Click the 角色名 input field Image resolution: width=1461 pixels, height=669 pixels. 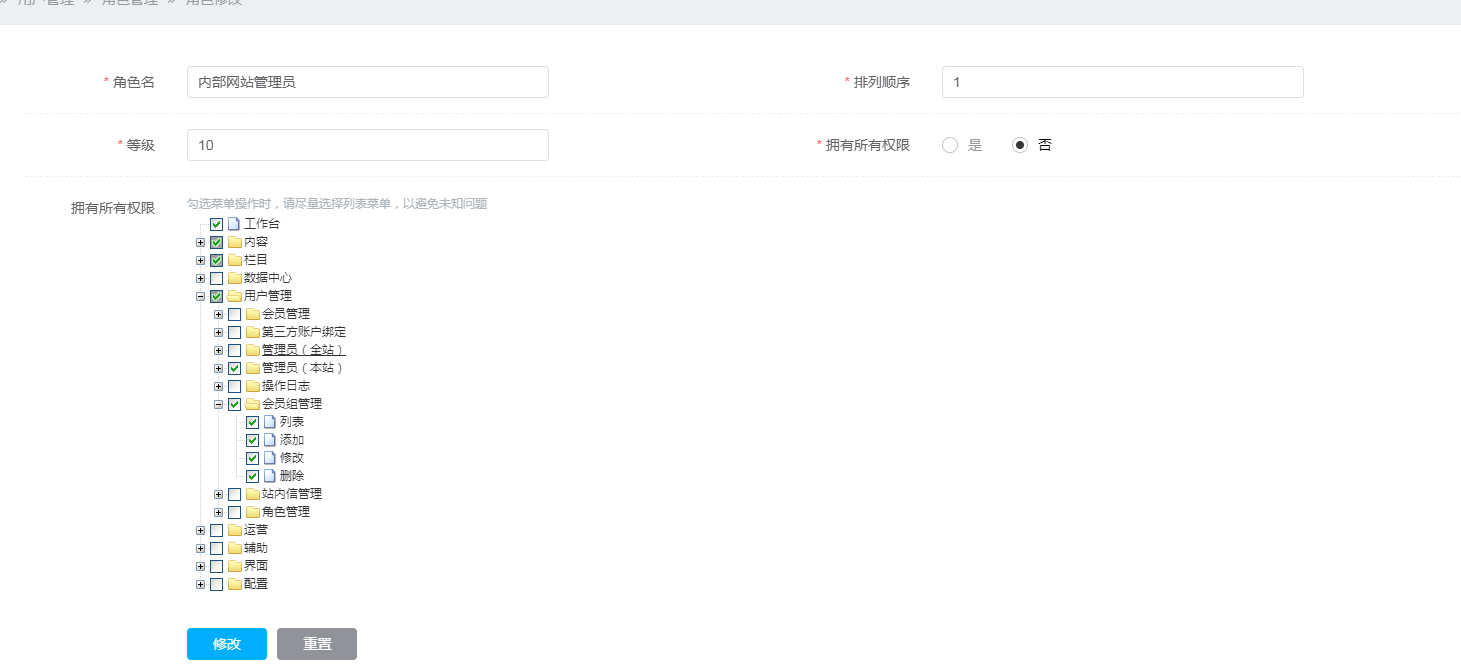pos(368,82)
